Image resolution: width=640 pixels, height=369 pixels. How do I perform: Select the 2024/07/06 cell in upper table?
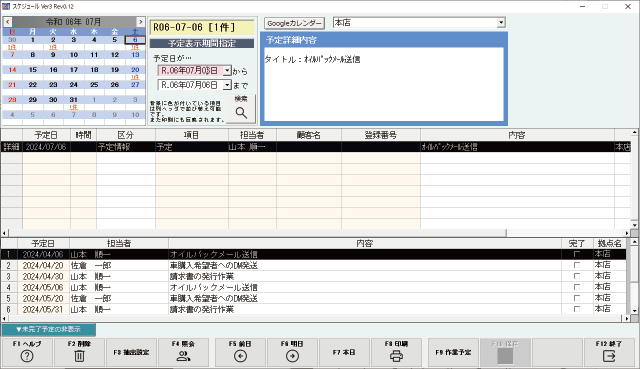46,147
